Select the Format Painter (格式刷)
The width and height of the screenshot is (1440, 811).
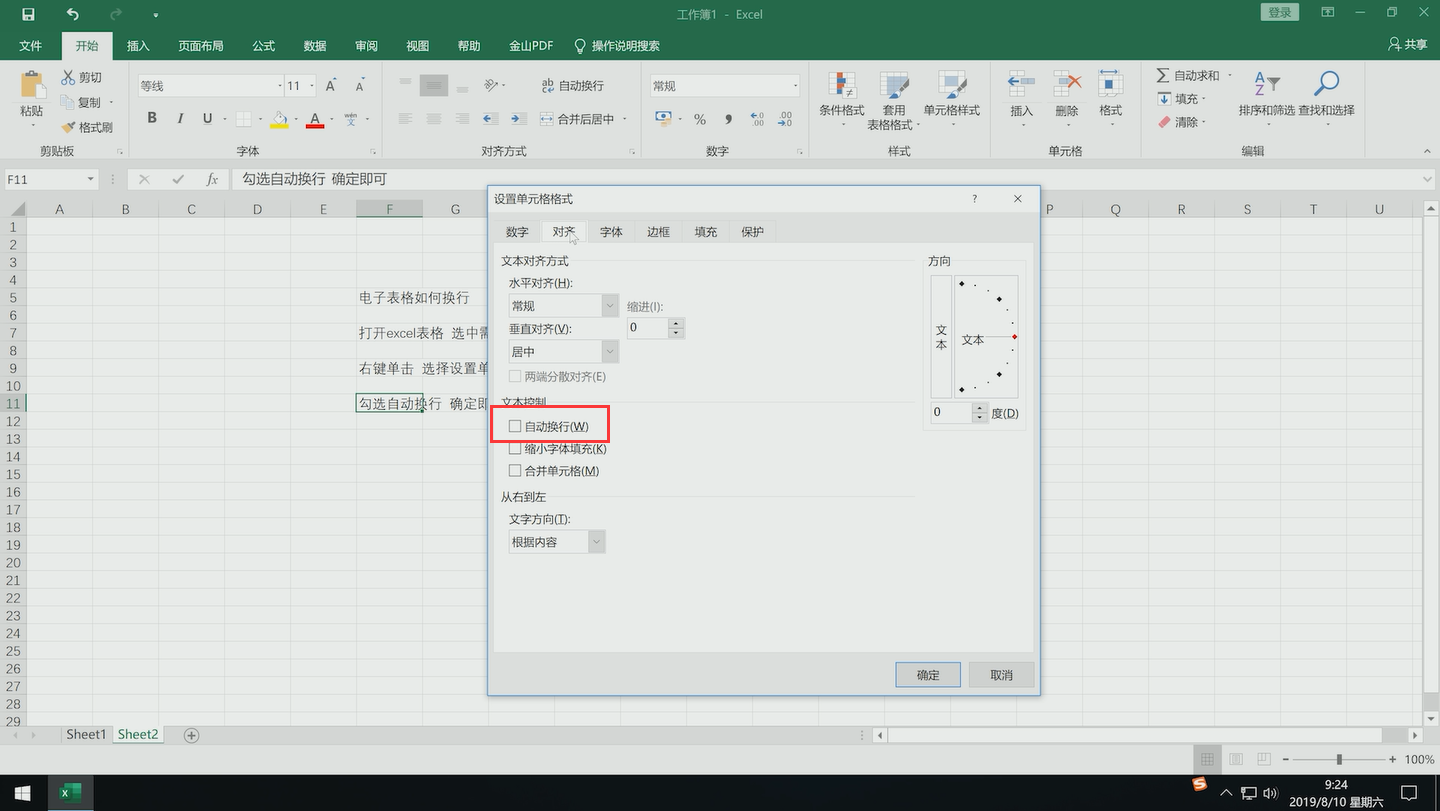coord(87,127)
